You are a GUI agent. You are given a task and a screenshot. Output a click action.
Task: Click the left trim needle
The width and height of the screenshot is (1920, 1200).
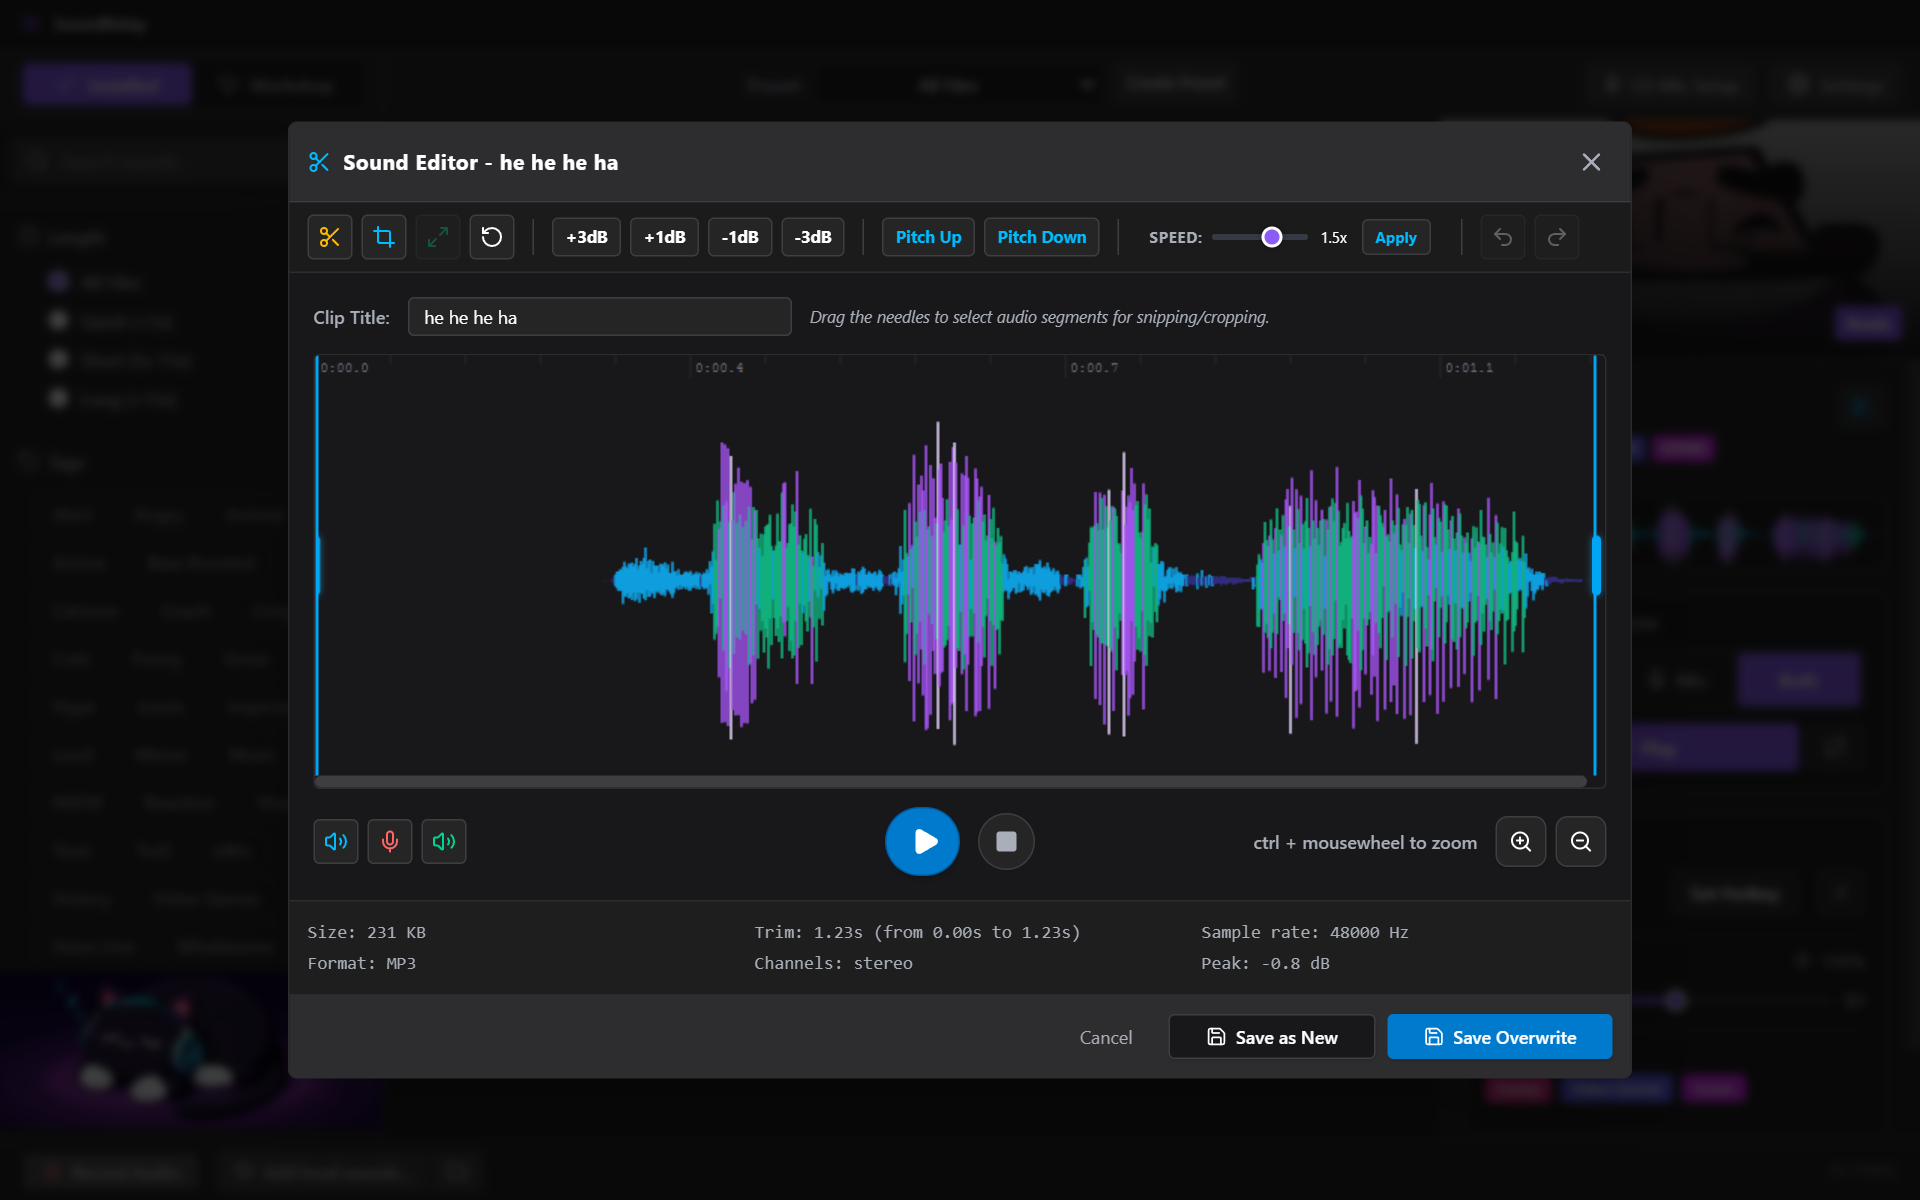(x=317, y=565)
